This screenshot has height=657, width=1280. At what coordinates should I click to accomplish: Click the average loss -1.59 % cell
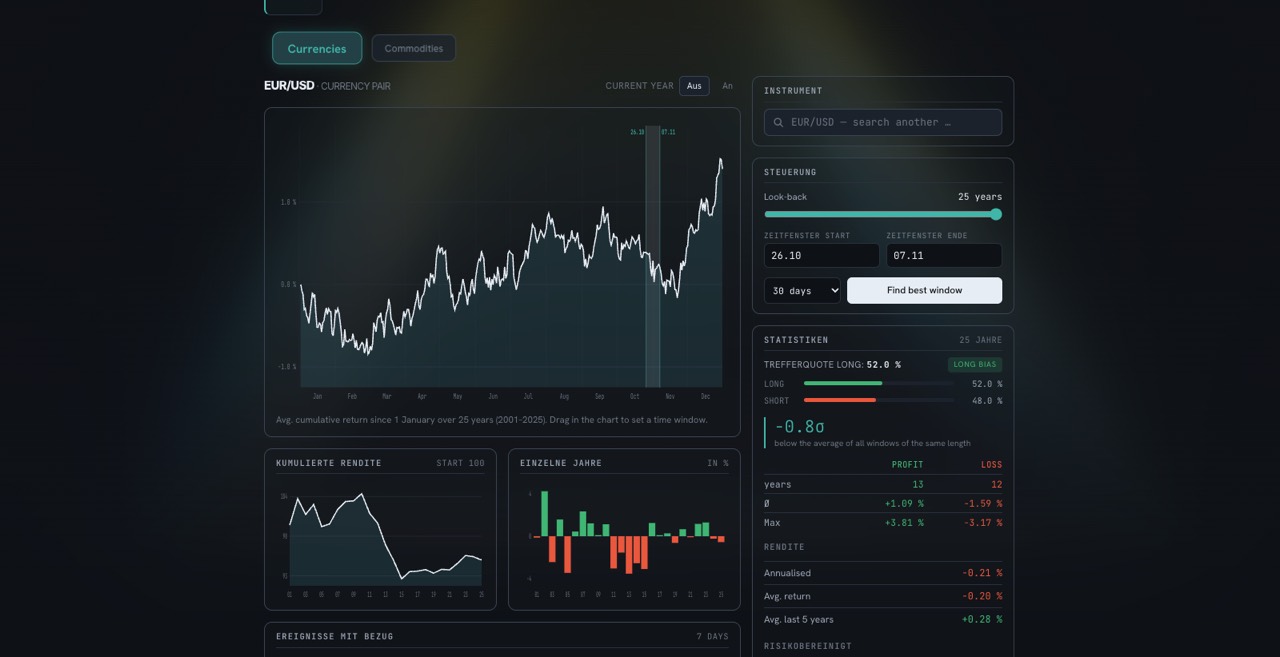click(982, 503)
